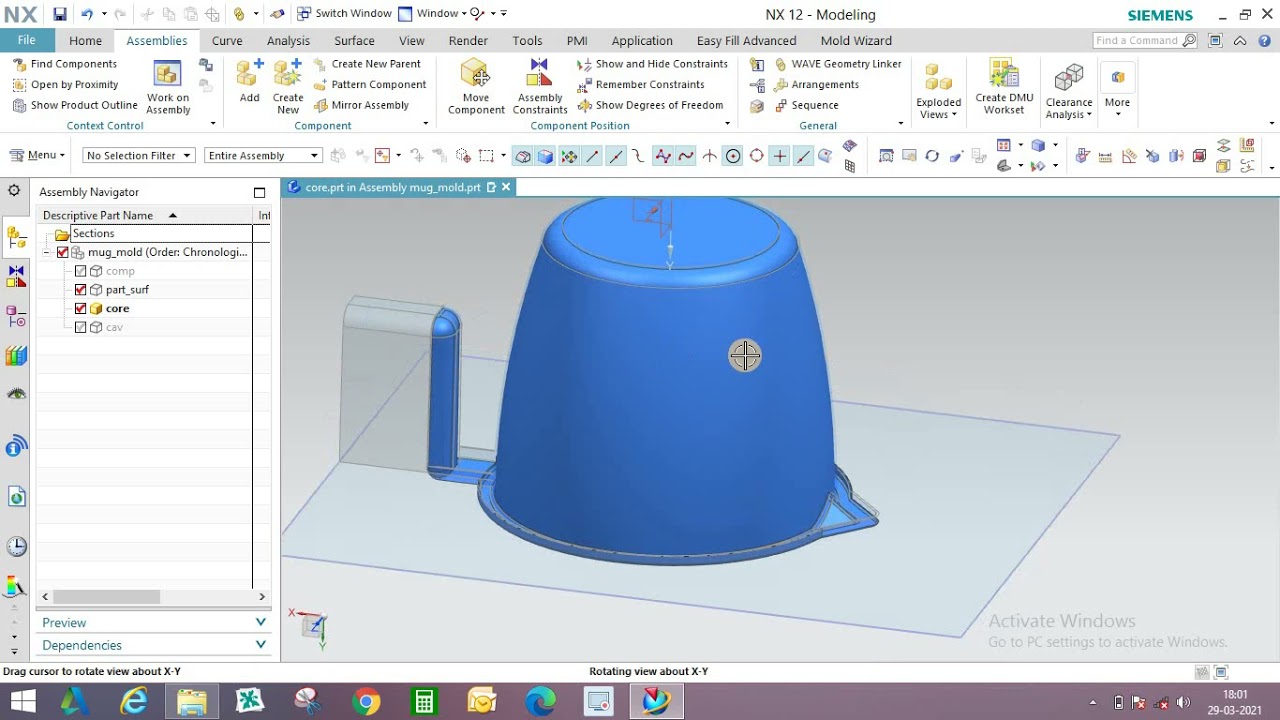The width and height of the screenshot is (1280, 720).
Task: Launch the Move Component tool
Action: click(x=476, y=87)
